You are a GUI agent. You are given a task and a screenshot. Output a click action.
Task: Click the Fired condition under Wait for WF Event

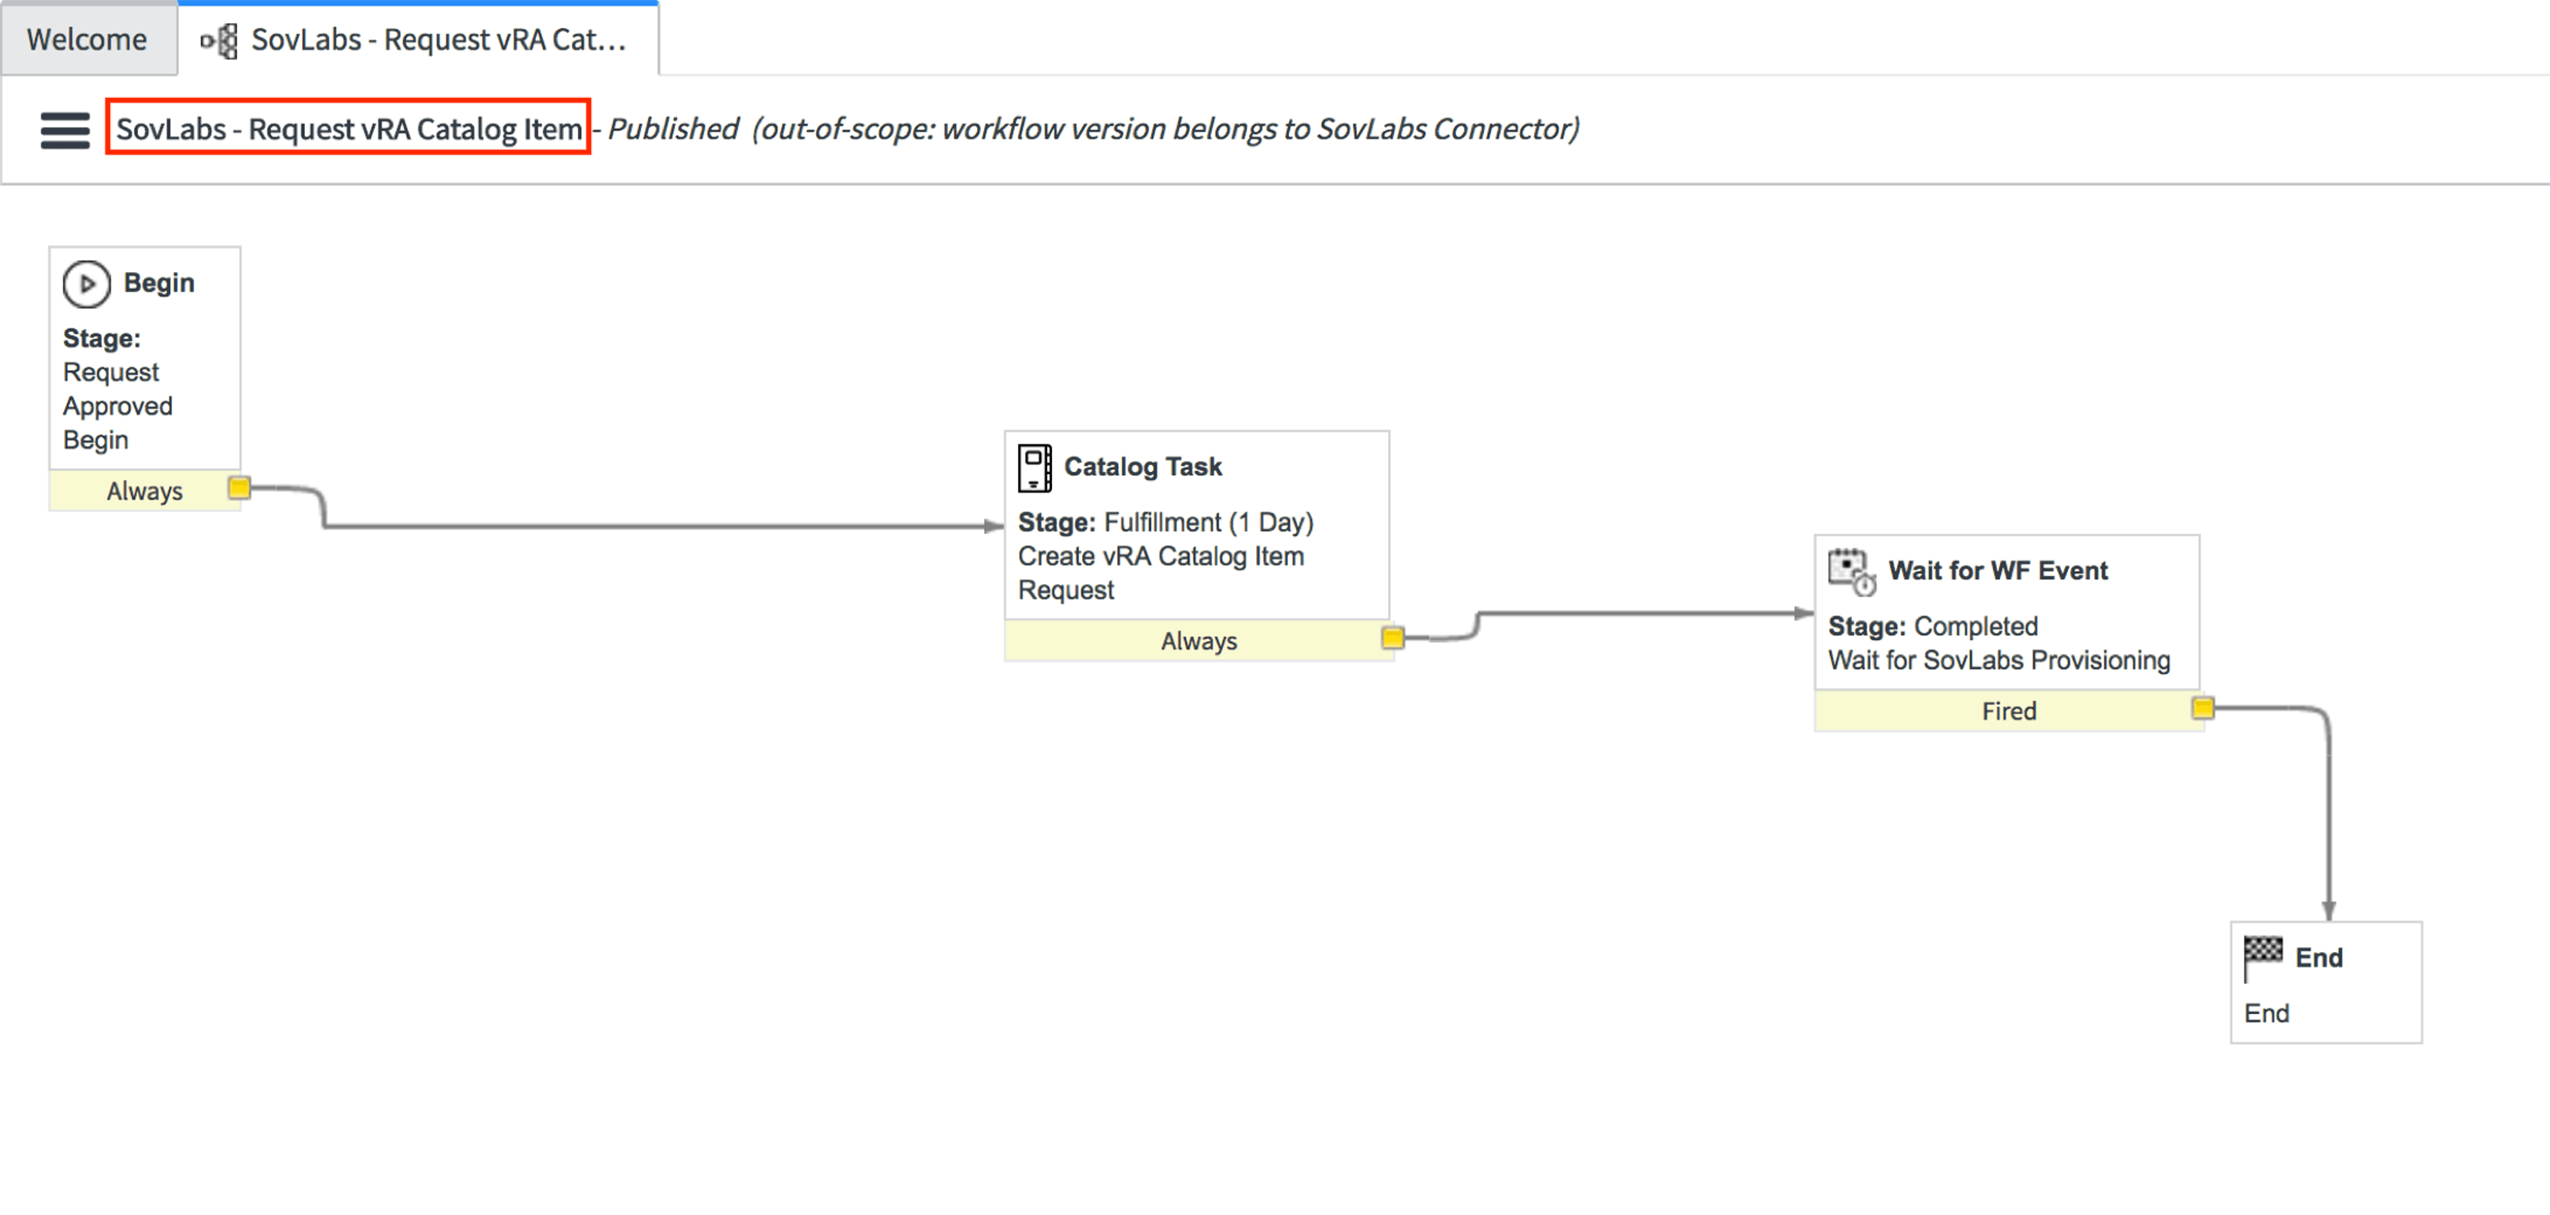point(2008,711)
